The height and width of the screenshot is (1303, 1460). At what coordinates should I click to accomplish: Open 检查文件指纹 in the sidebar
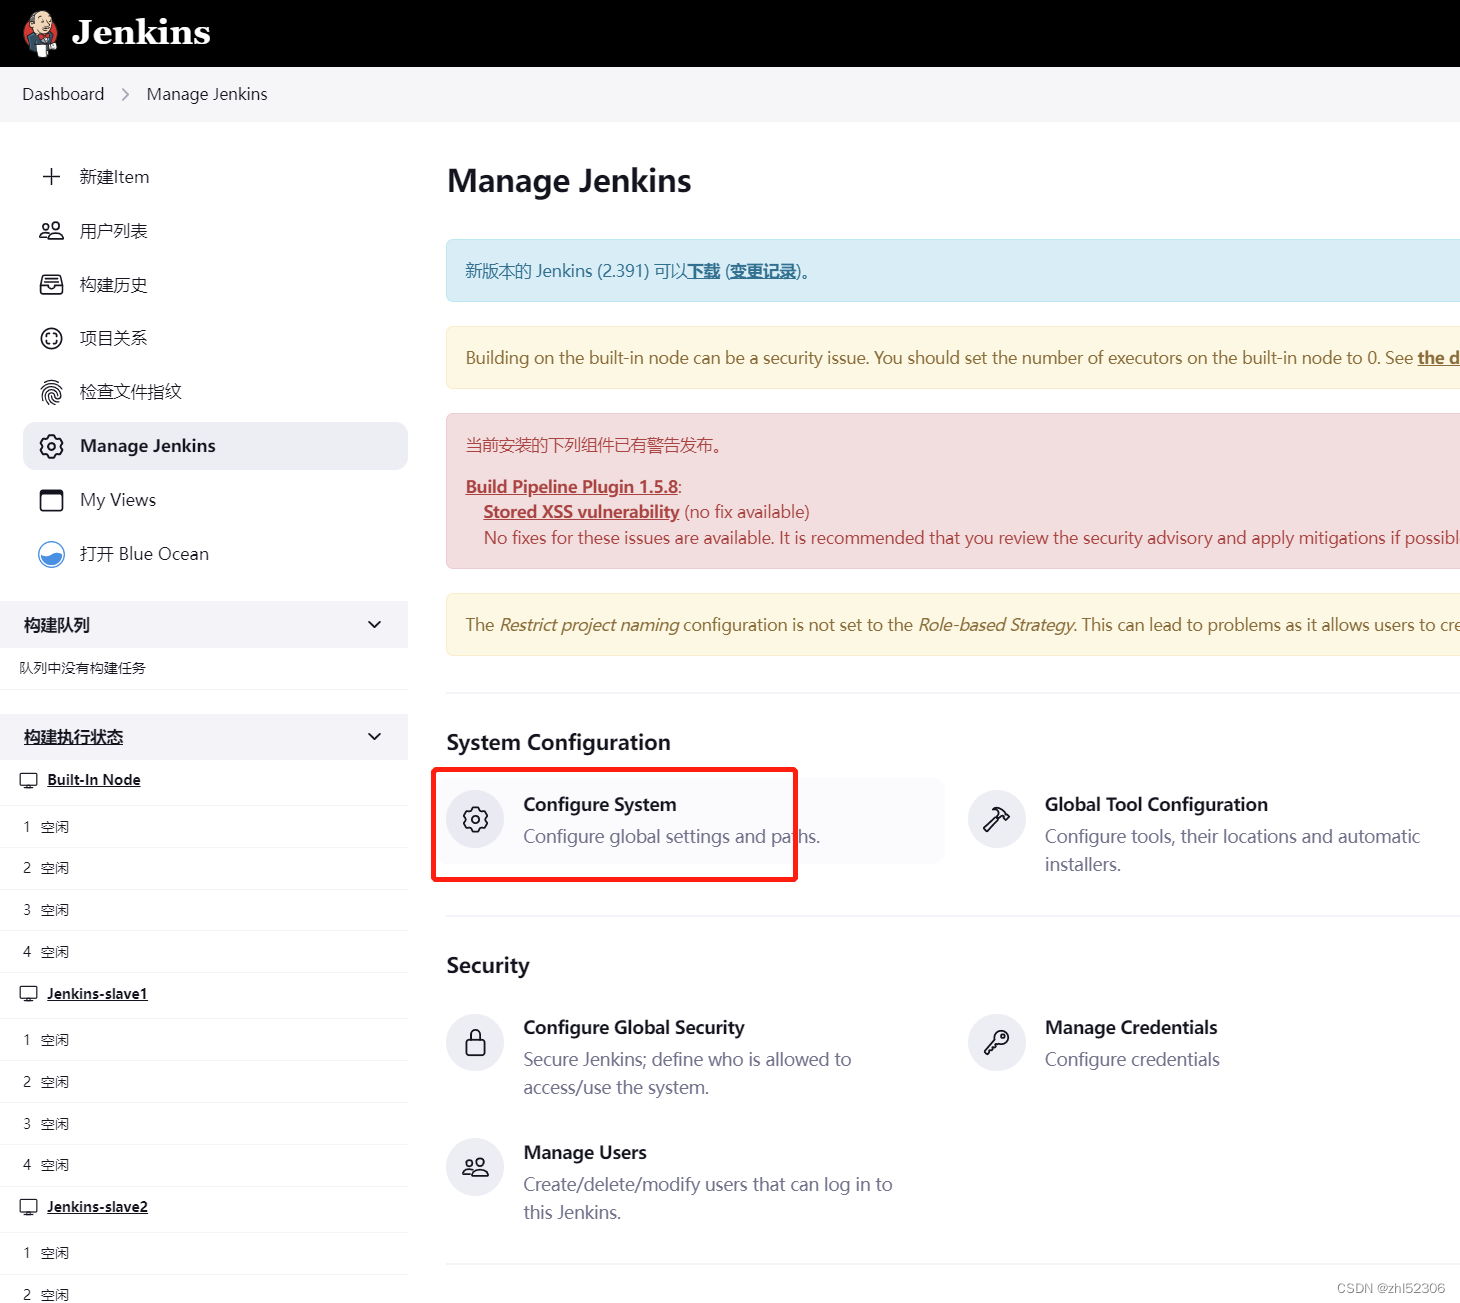215,392
